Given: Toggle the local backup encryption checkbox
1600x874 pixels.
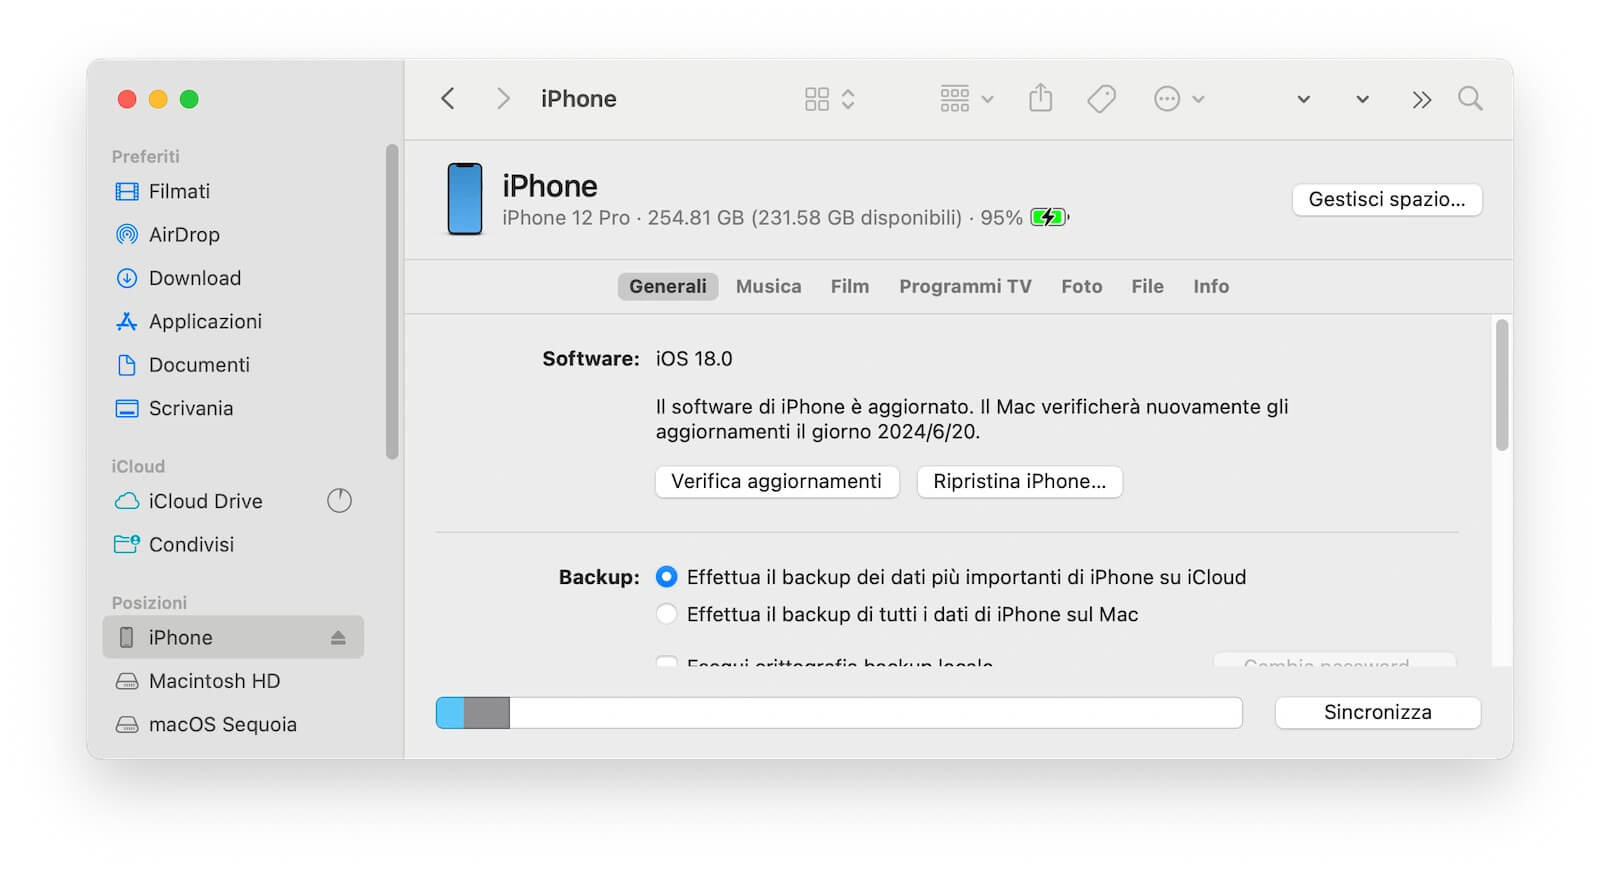Looking at the screenshot, I should tap(666, 661).
